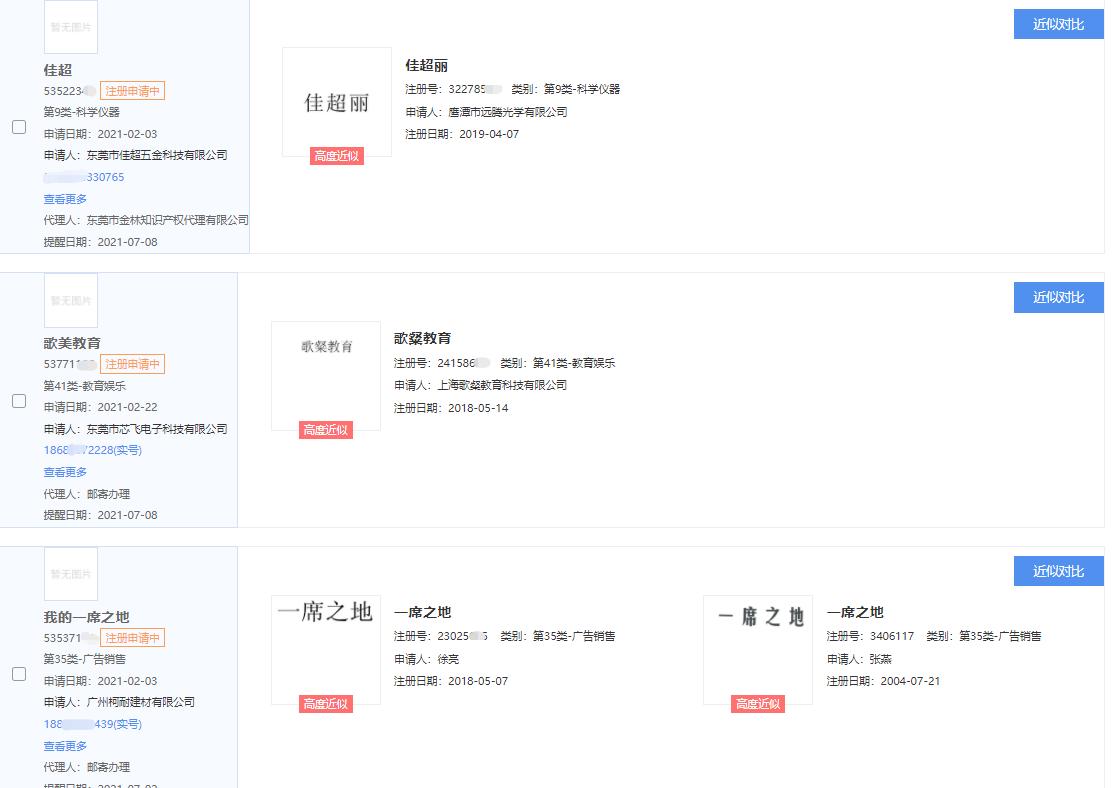Open 近似对比 for the 歌美教育 row
Screen dimensions: 1116x788
point(1058,297)
